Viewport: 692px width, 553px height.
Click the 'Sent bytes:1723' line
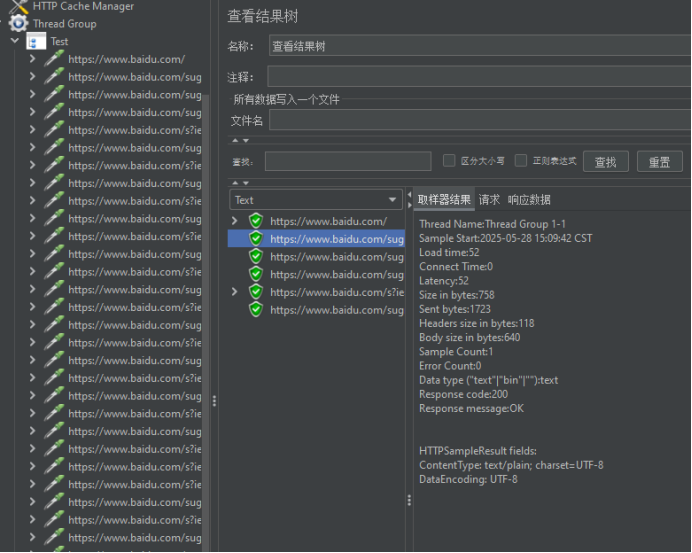click(455, 308)
